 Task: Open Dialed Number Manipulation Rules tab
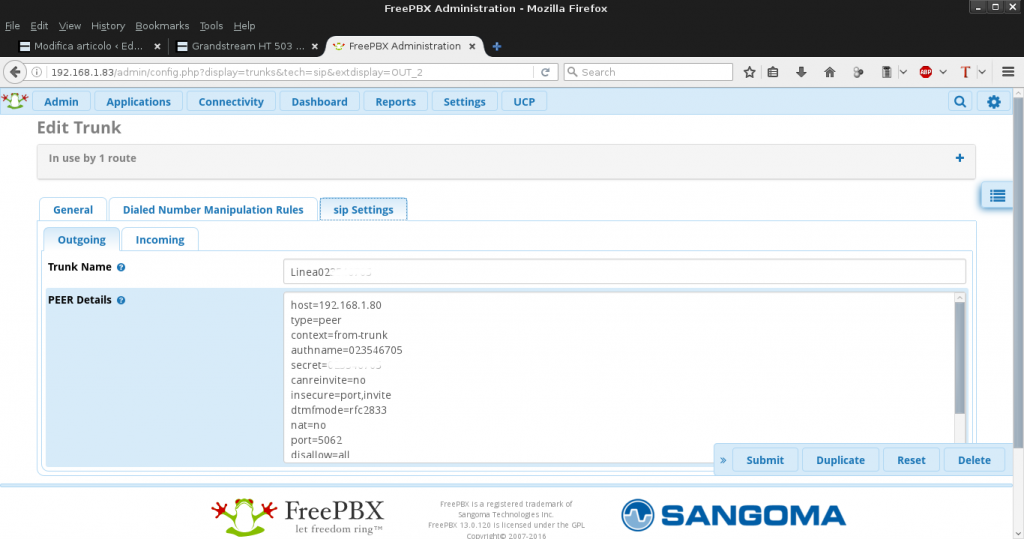(213, 210)
